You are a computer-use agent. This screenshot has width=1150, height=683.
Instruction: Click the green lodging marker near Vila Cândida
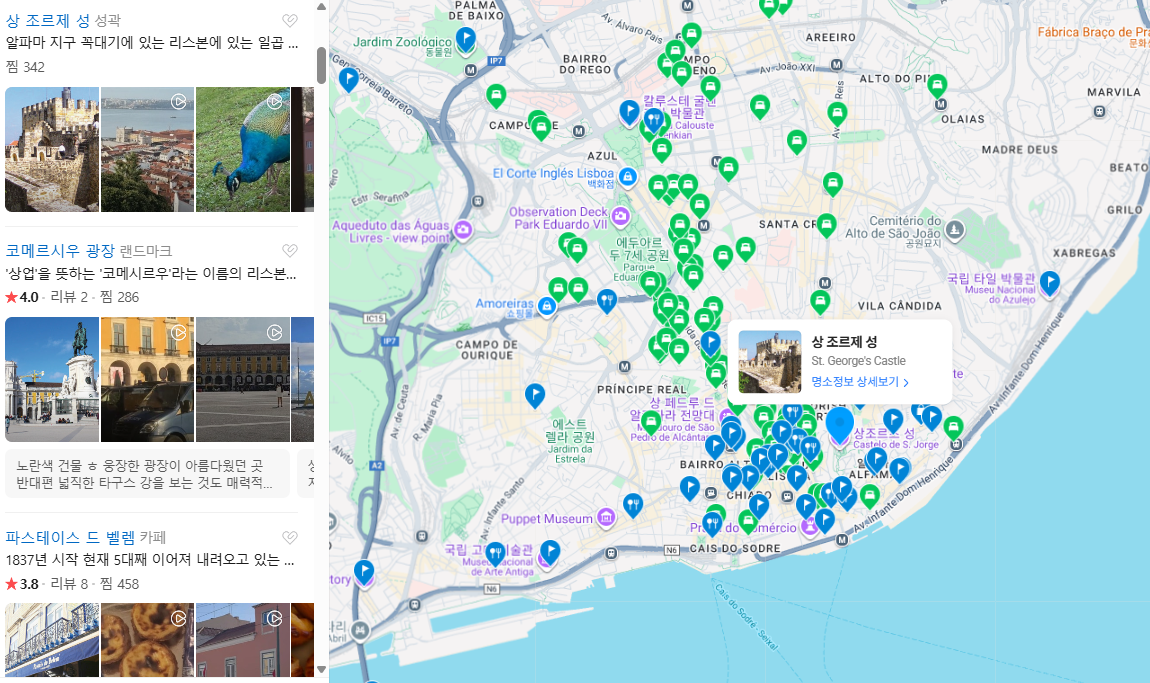820,301
